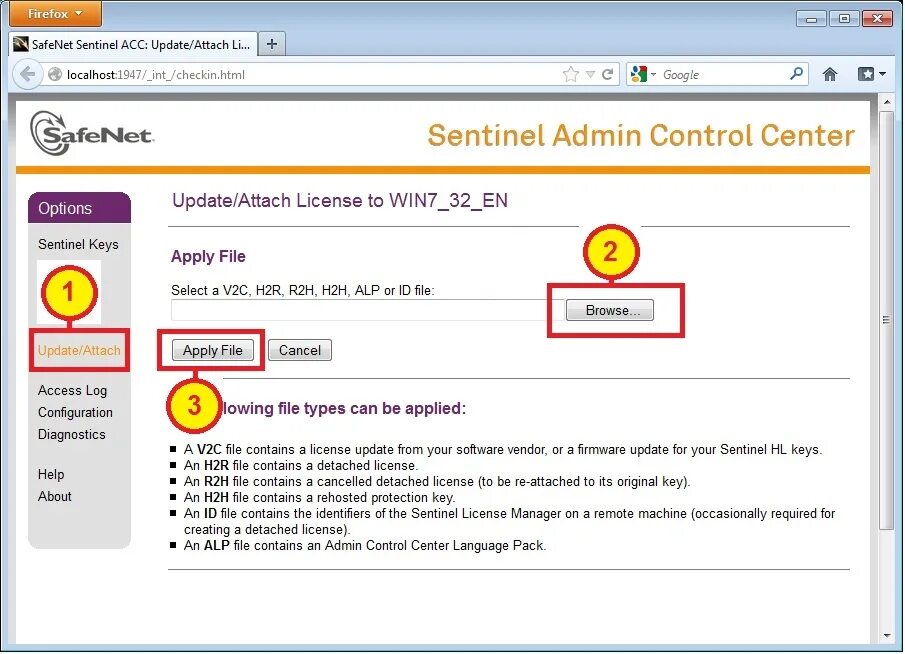The image size is (905, 654).
Task: Click the ALP file description line
Action: [x=365, y=545]
